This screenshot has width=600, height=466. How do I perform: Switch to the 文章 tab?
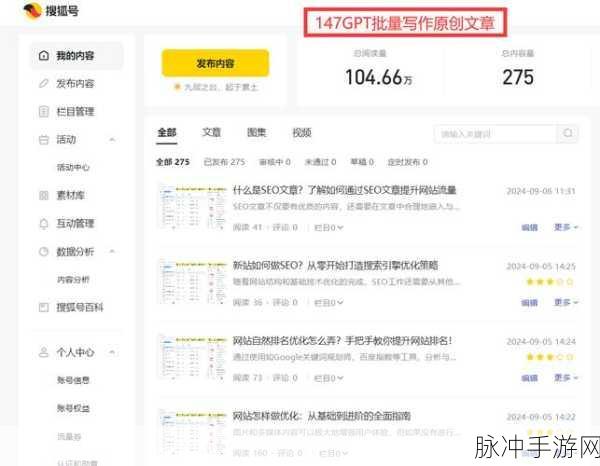(x=211, y=132)
